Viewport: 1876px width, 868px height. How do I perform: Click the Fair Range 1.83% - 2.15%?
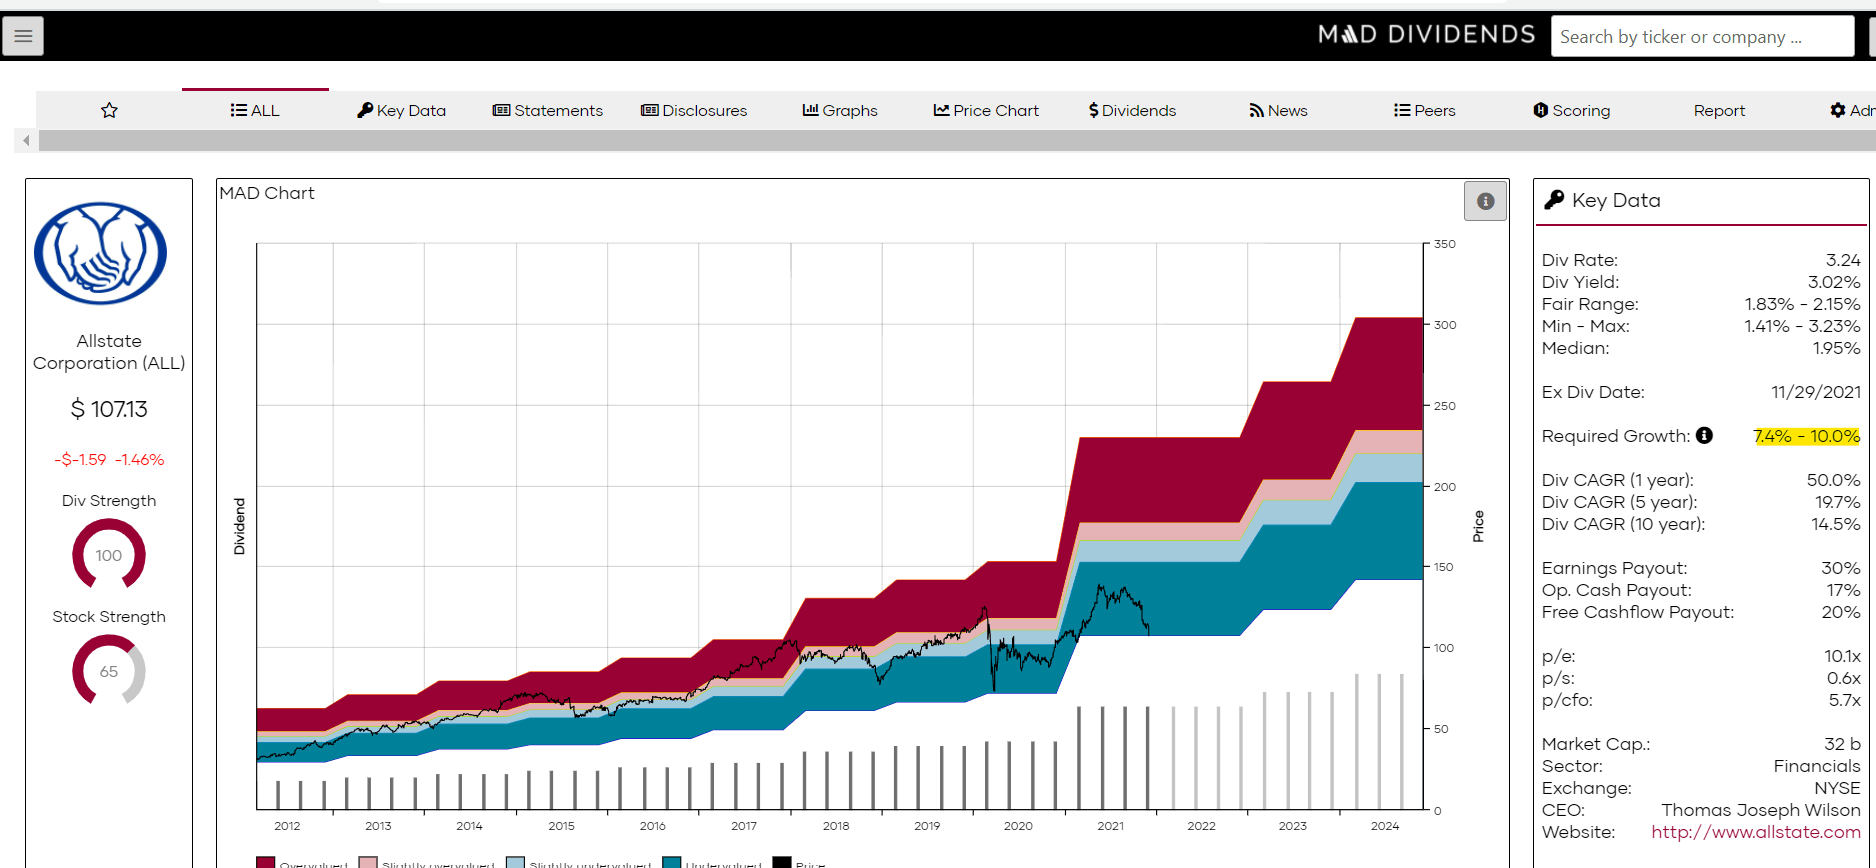pos(1803,304)
